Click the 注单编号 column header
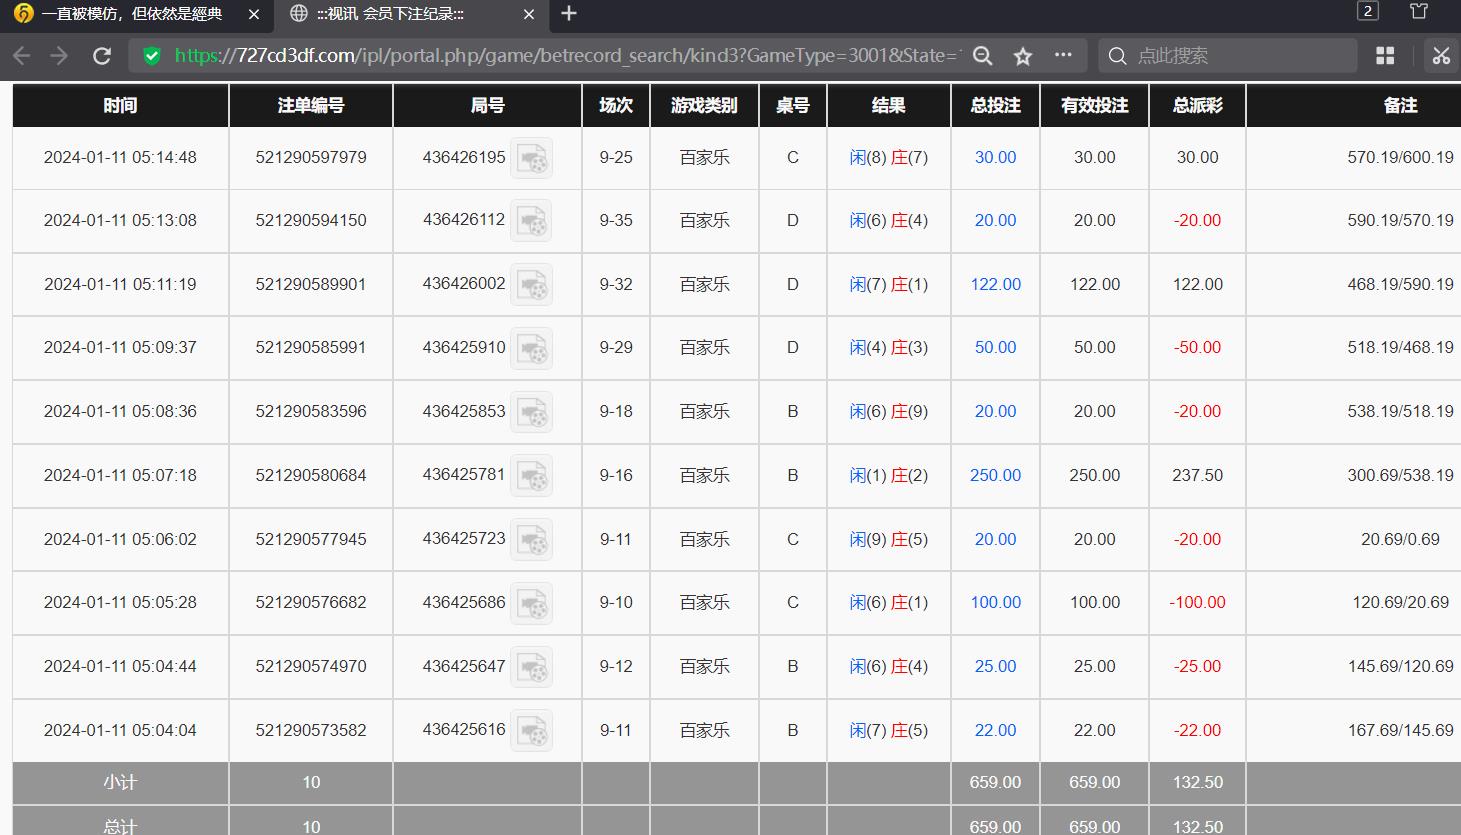The height and width of the screenshot is (835, 1461). 311,105
